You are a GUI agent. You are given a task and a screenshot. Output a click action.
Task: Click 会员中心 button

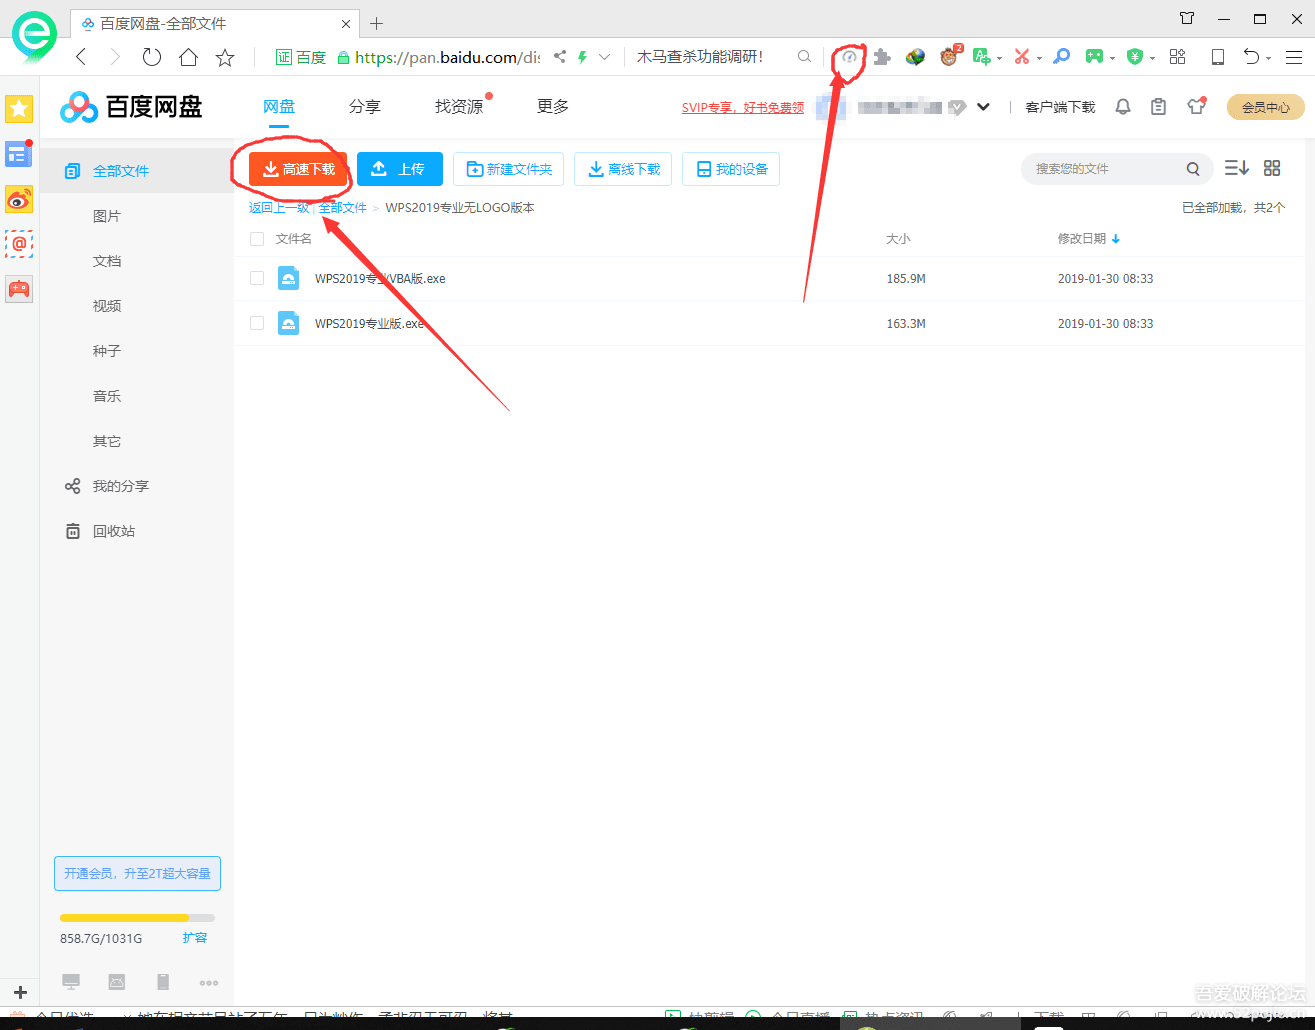[1265, 107]
